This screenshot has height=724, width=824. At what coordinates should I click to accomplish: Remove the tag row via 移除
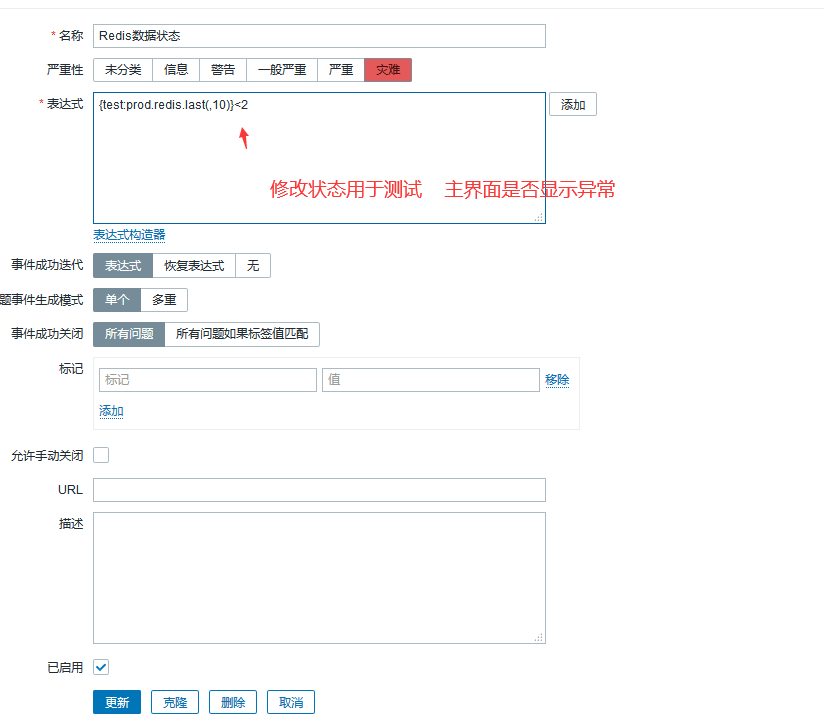557,380
